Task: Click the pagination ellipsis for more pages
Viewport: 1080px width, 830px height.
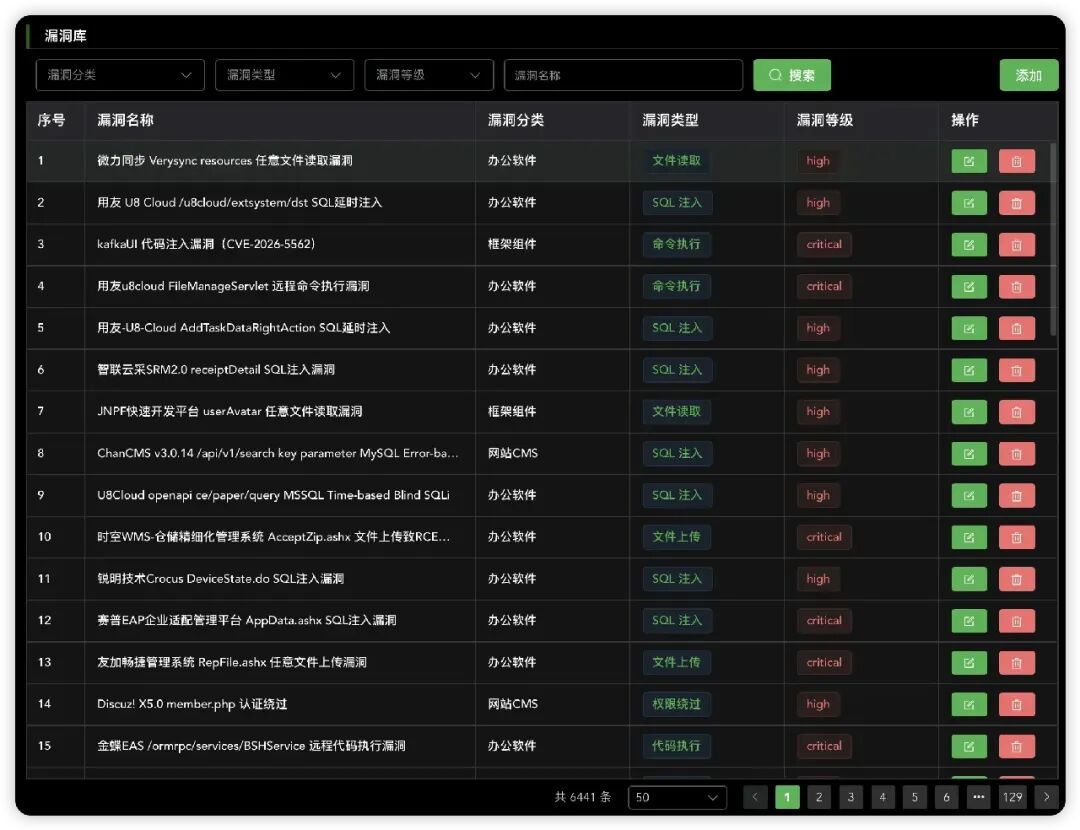Action: pos(978,797)
